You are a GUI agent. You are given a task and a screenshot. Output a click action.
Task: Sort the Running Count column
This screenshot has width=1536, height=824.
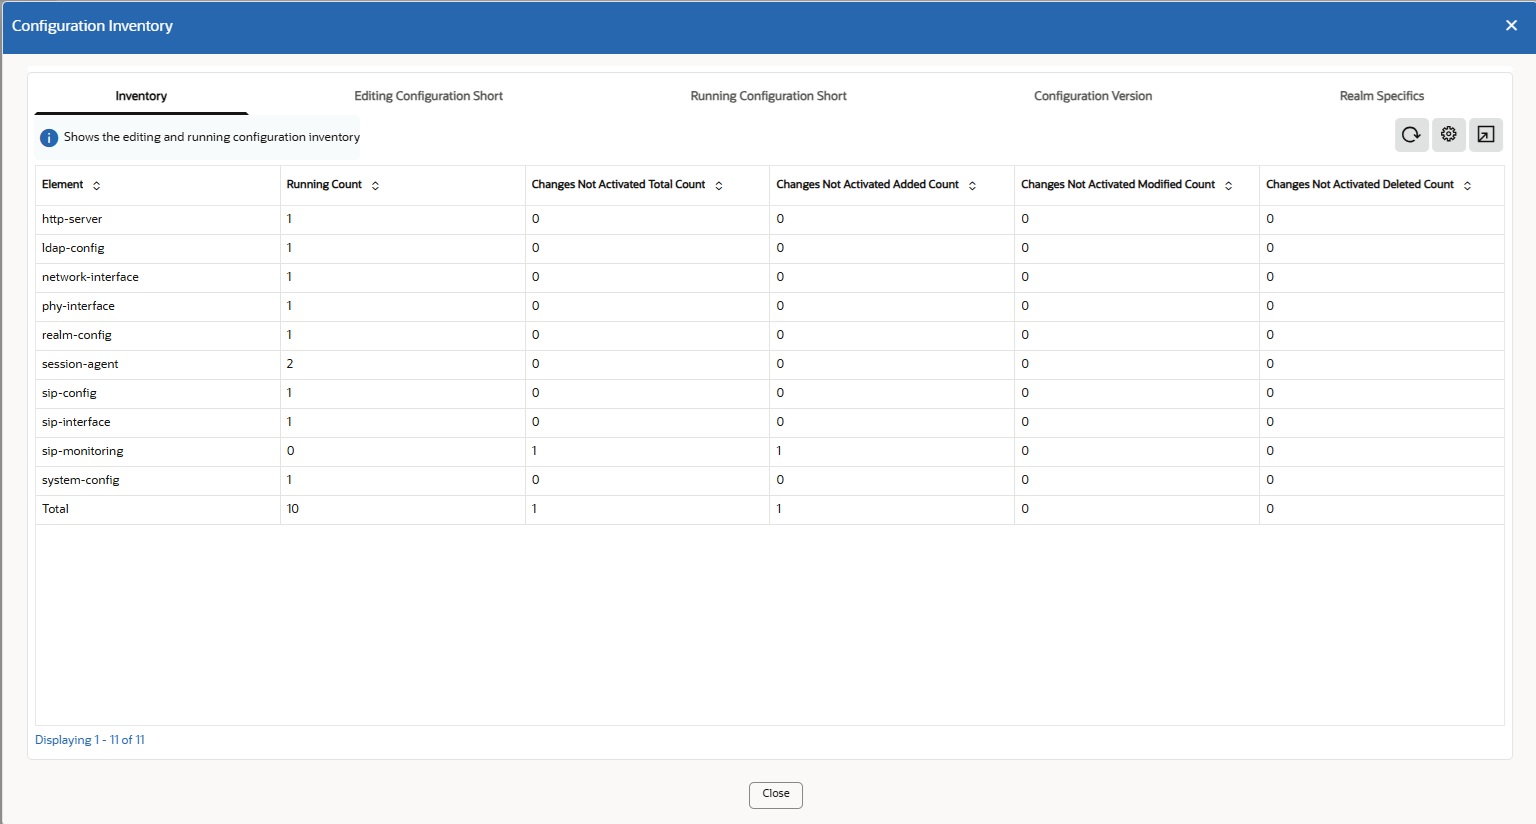click(x=375, y=185)
